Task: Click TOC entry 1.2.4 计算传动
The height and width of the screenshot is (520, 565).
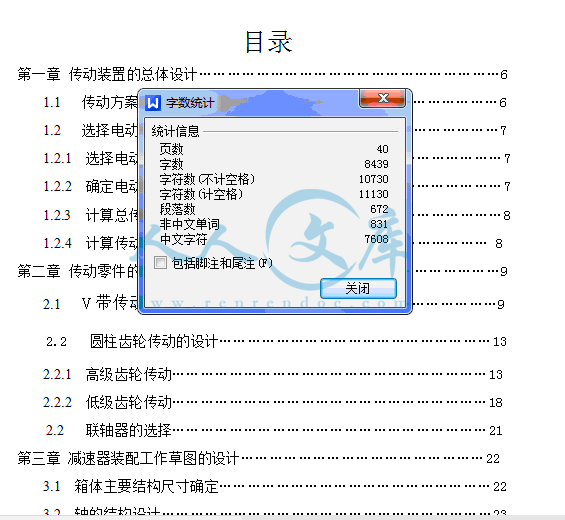Action: coord(90,243)
